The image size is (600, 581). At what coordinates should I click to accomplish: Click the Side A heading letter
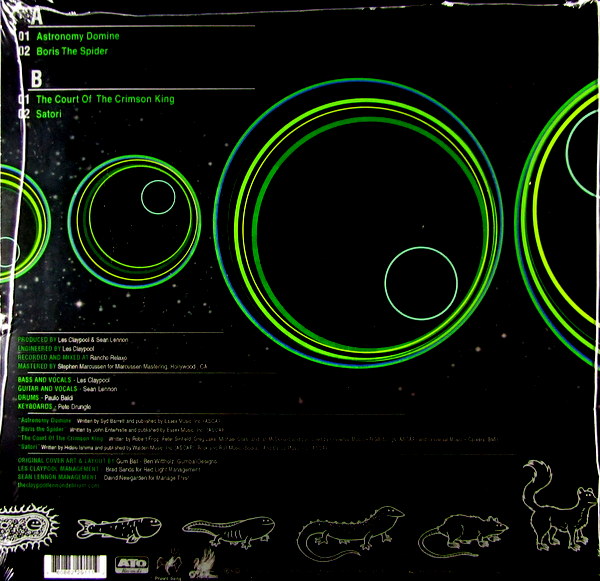(36, 16)
